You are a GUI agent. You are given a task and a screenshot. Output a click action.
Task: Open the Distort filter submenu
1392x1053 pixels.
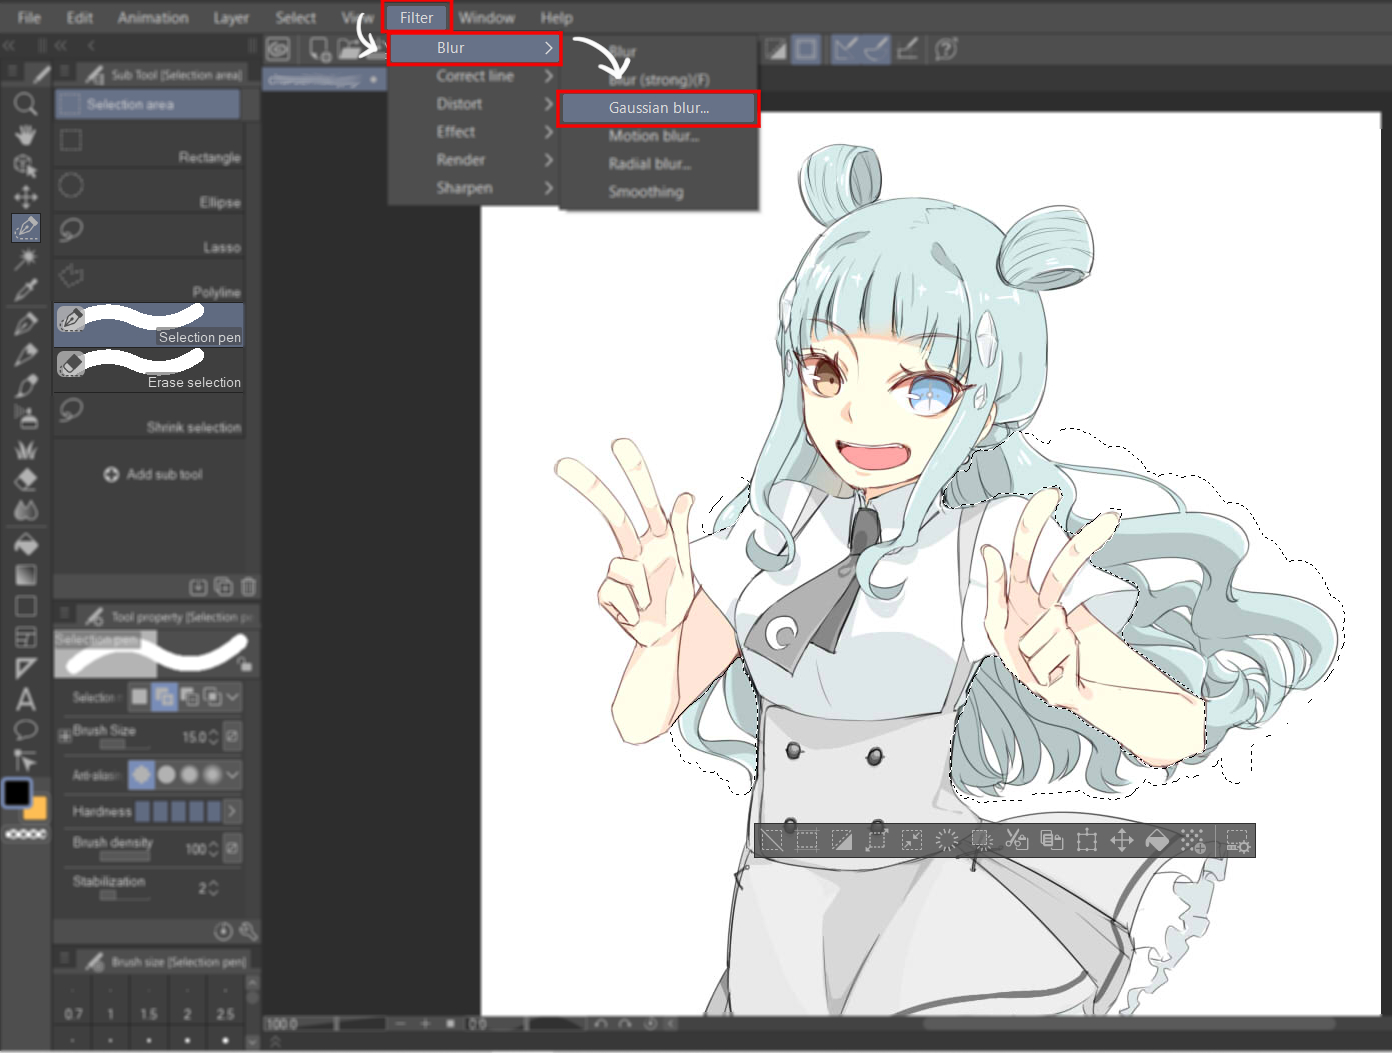pyautogui.click(x=460, y=103)
